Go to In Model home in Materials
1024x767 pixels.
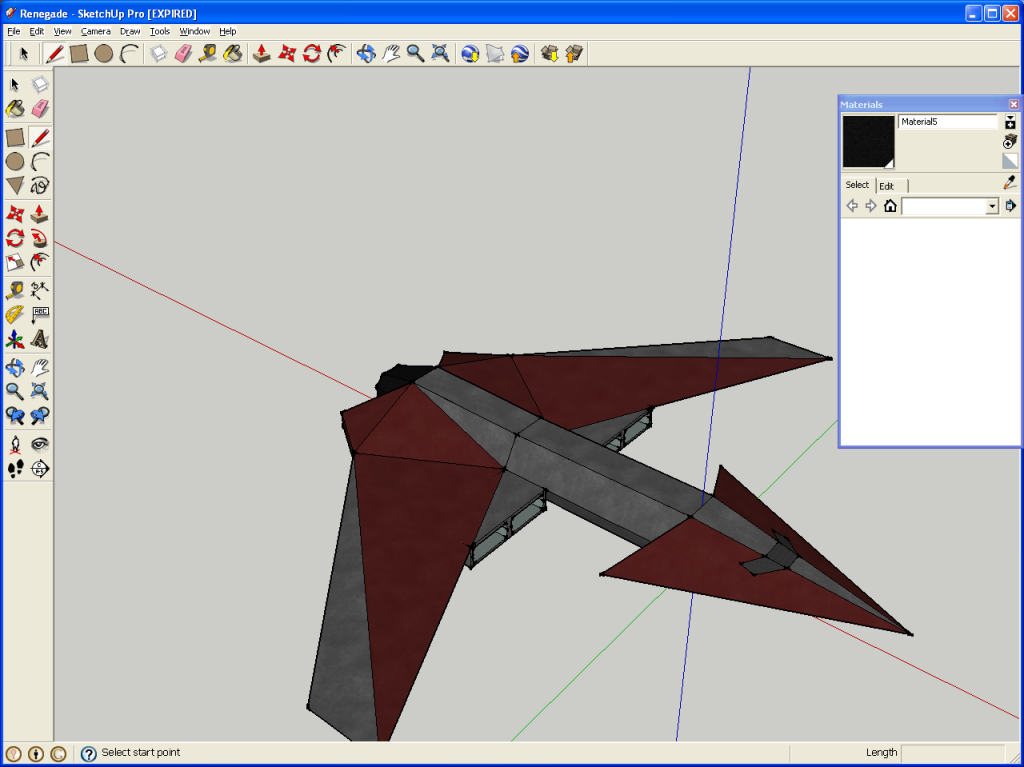click(x=890, y=206)
